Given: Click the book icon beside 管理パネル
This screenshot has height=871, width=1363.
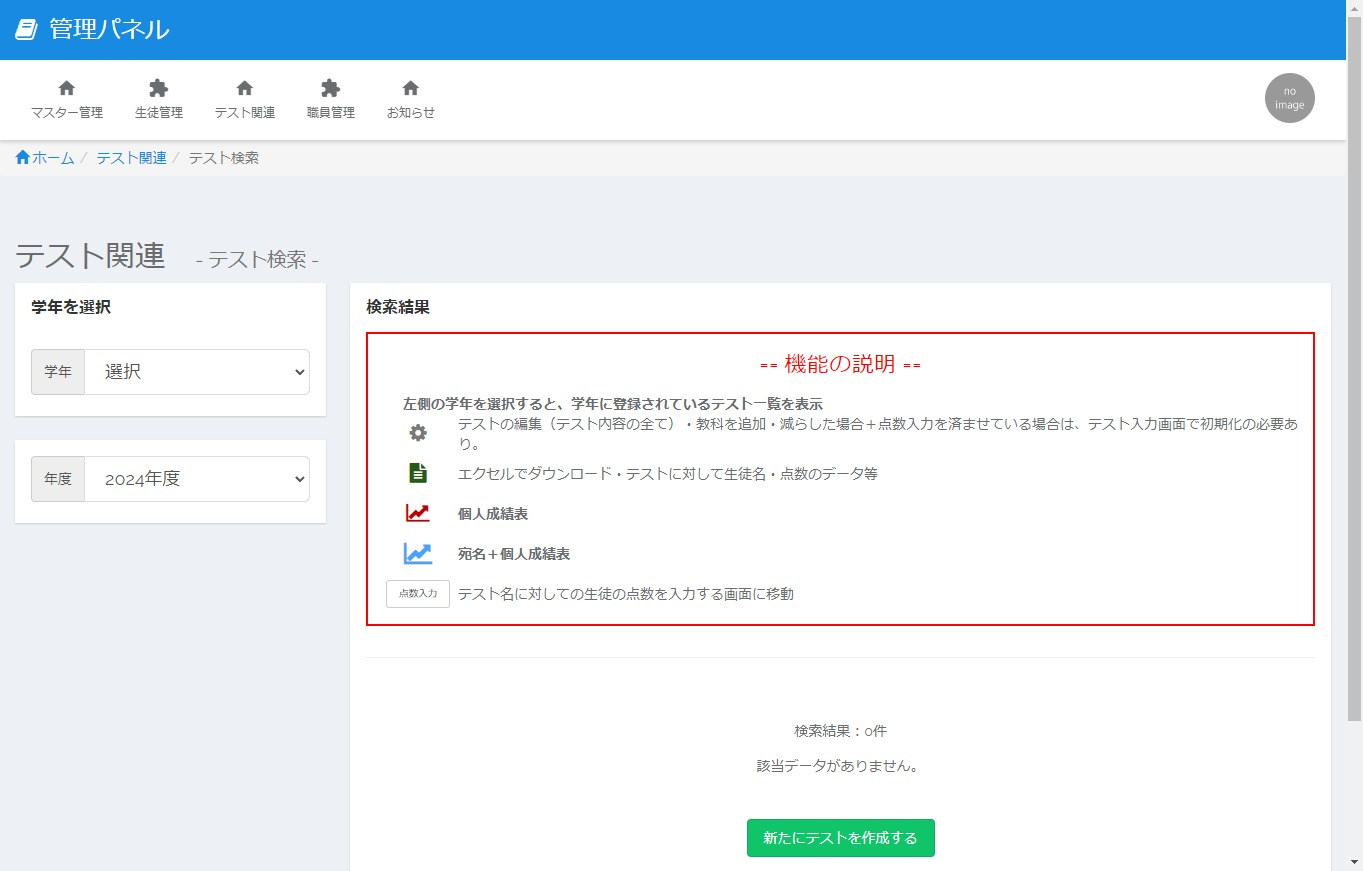Looking at the screenshot, I should (26, 30).
